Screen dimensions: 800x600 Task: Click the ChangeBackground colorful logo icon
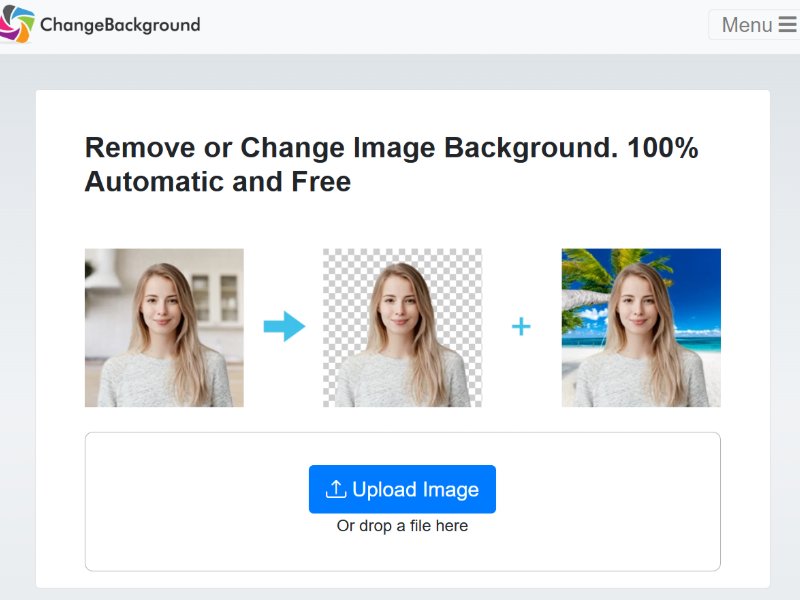17,24
